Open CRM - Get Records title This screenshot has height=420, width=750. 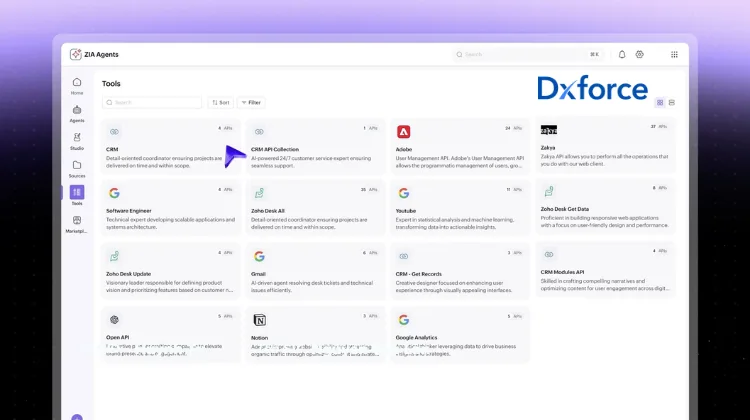click(x=419, y=274)
